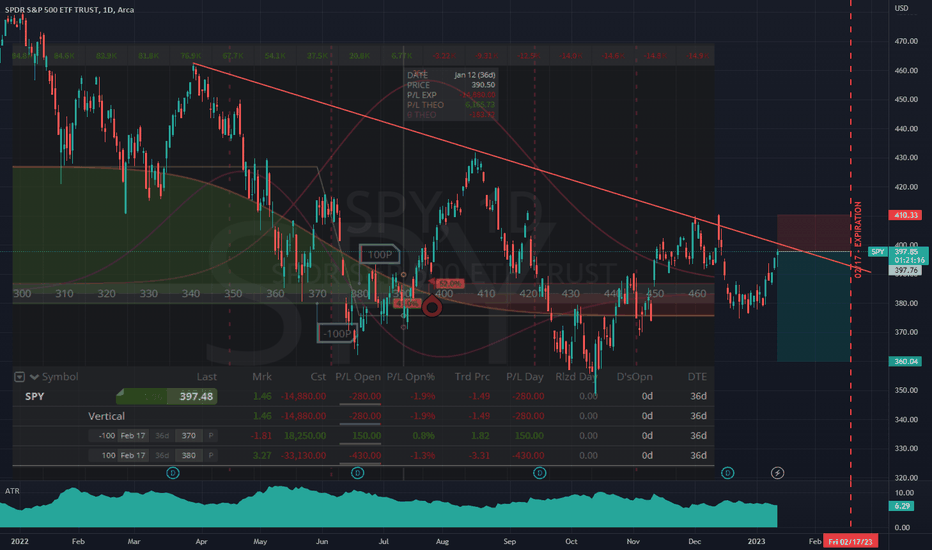932x550 pixels.
Task: Open the Feb 17 expiration of the 380 leg
Action: (133, 455)
